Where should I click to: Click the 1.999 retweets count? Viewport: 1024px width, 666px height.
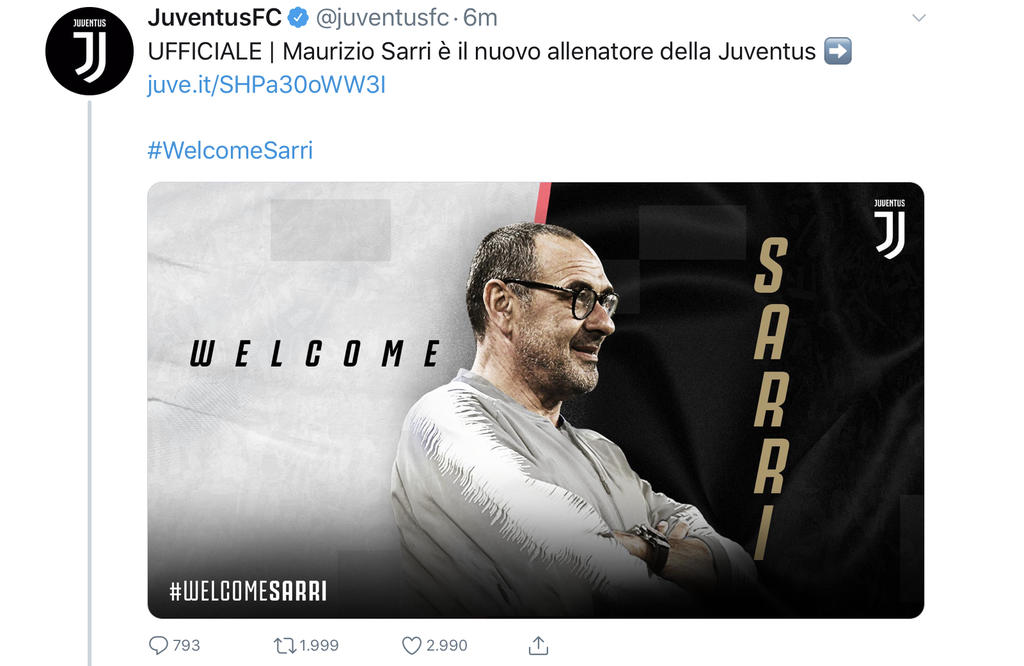coord(319,645)
